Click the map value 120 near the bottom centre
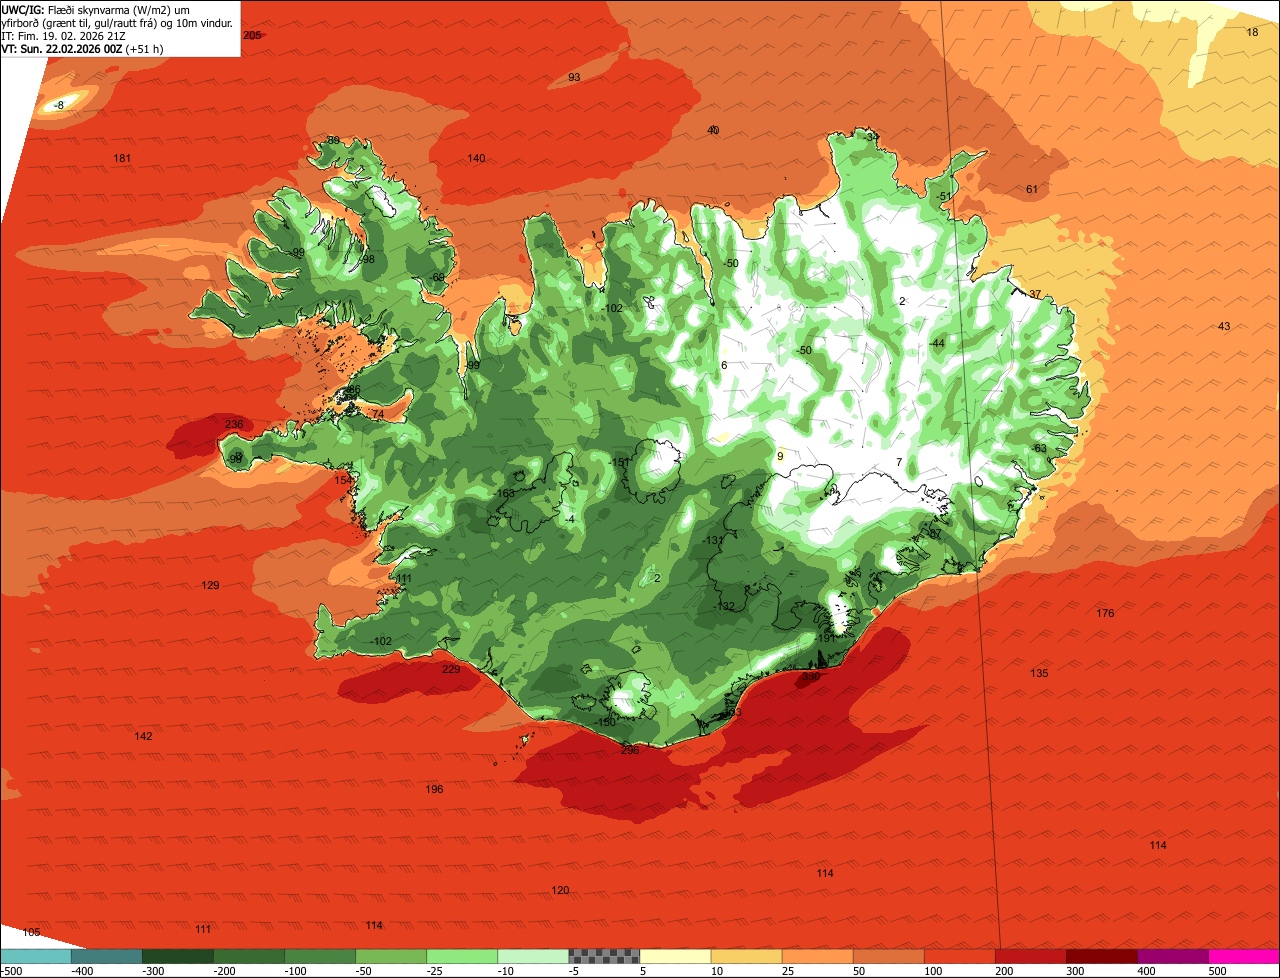The height and width of the screenshot is (978, 1280). pyautogui.click(x=560, y=890)
